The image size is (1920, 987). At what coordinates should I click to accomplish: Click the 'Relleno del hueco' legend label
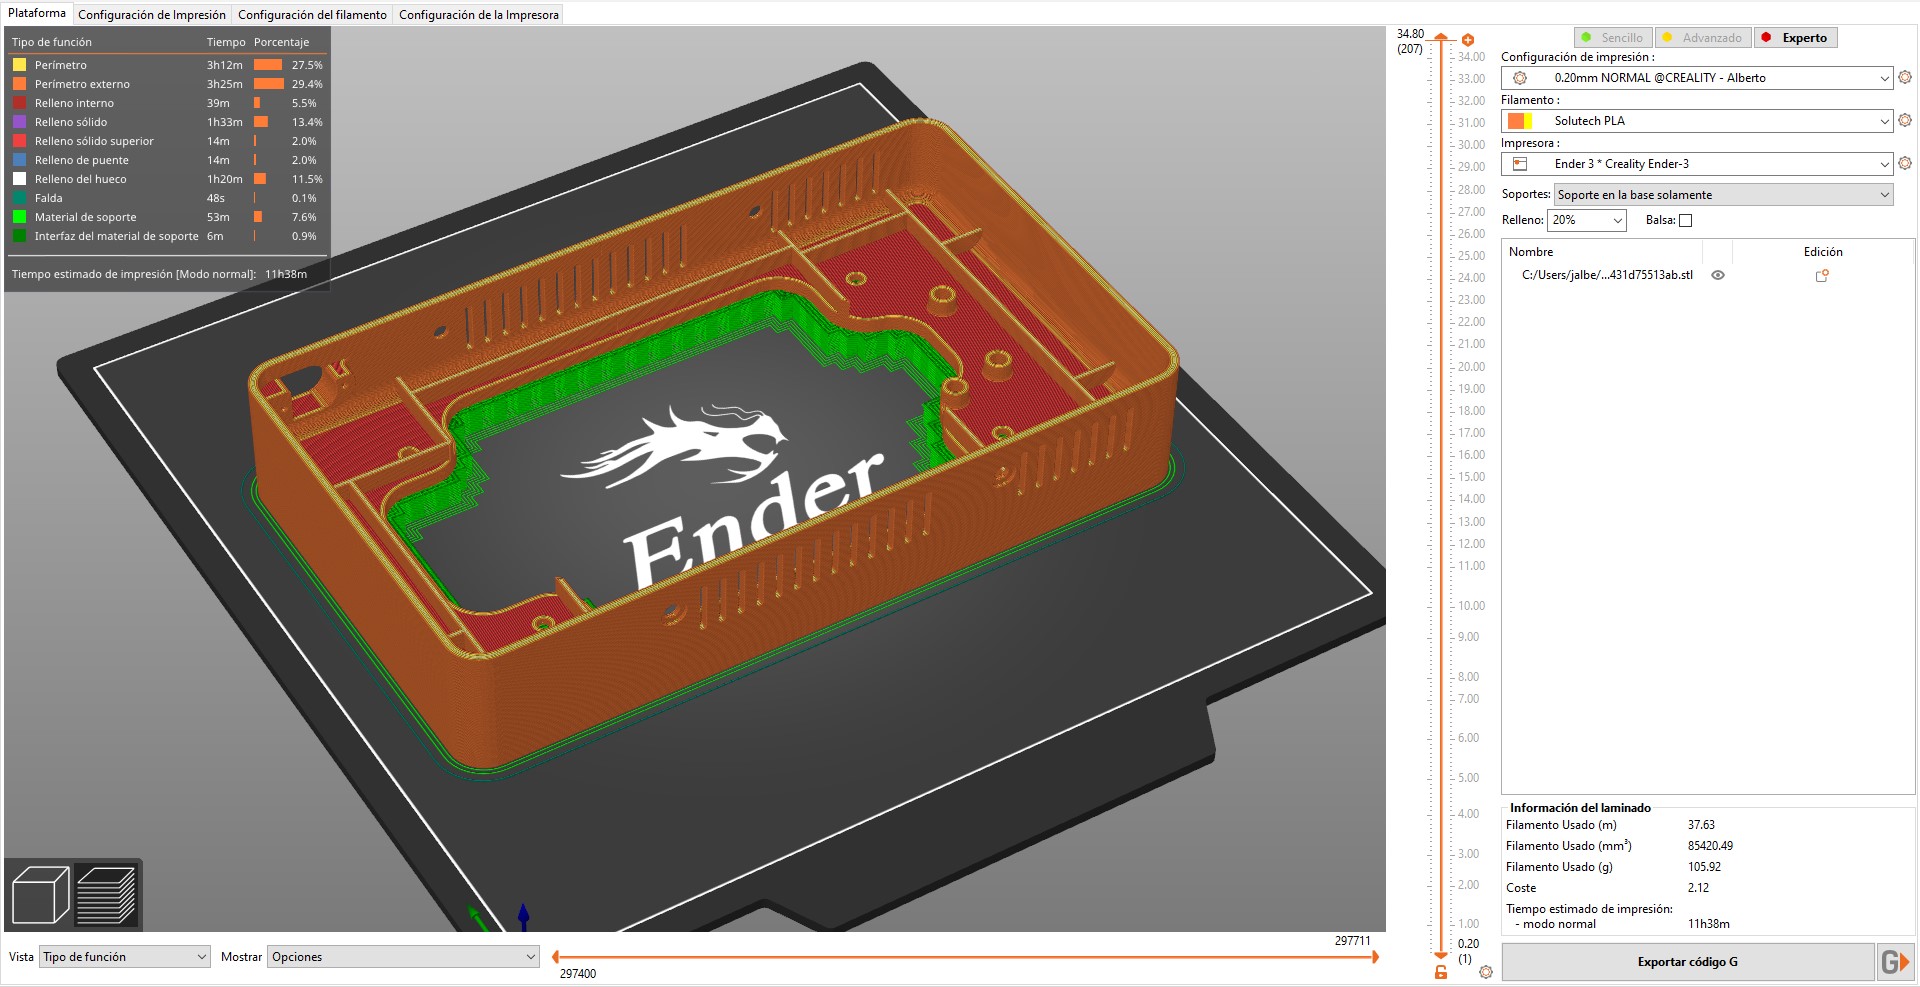coord(81,179)
